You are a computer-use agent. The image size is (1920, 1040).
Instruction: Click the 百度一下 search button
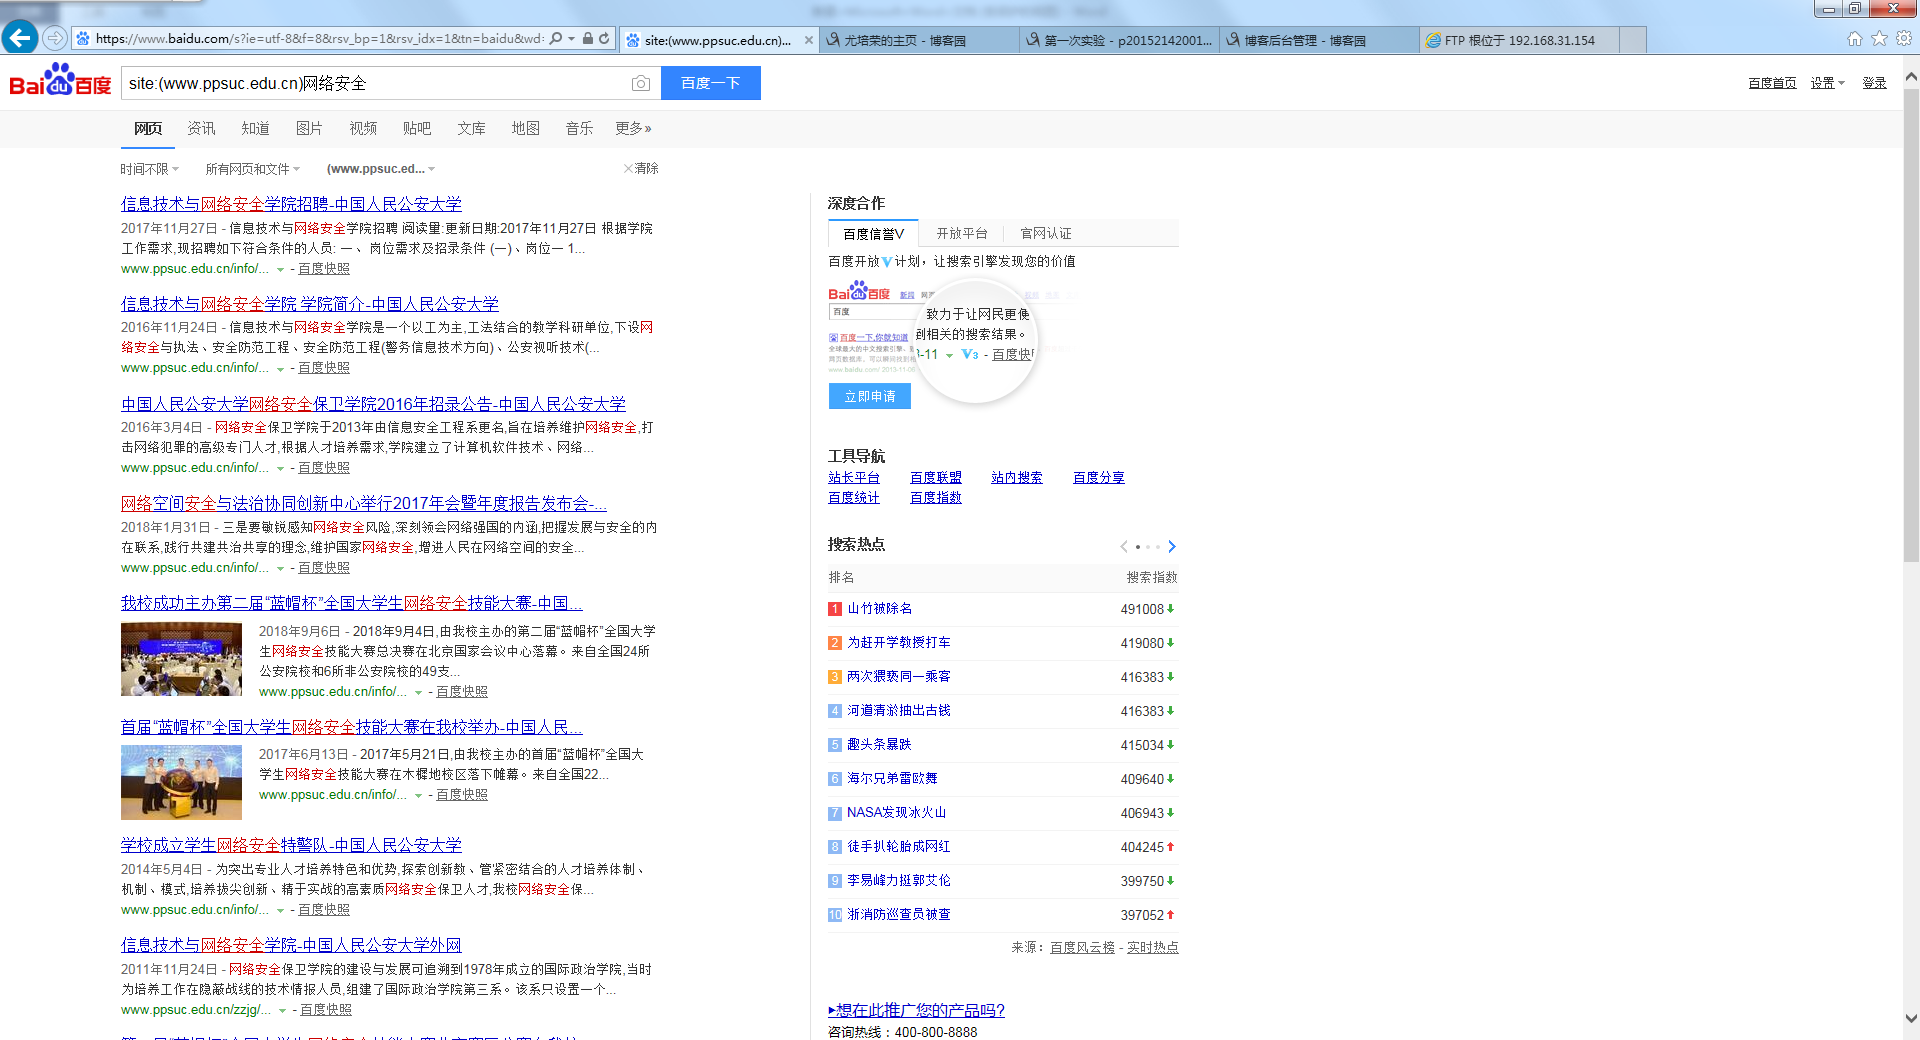711,83
